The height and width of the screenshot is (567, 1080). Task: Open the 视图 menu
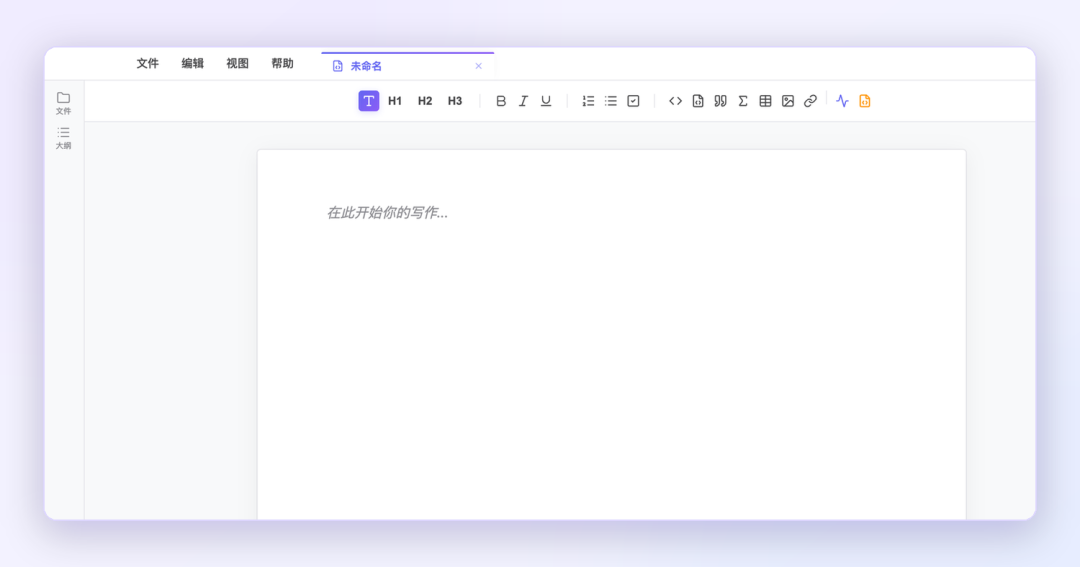click(238, 63)
